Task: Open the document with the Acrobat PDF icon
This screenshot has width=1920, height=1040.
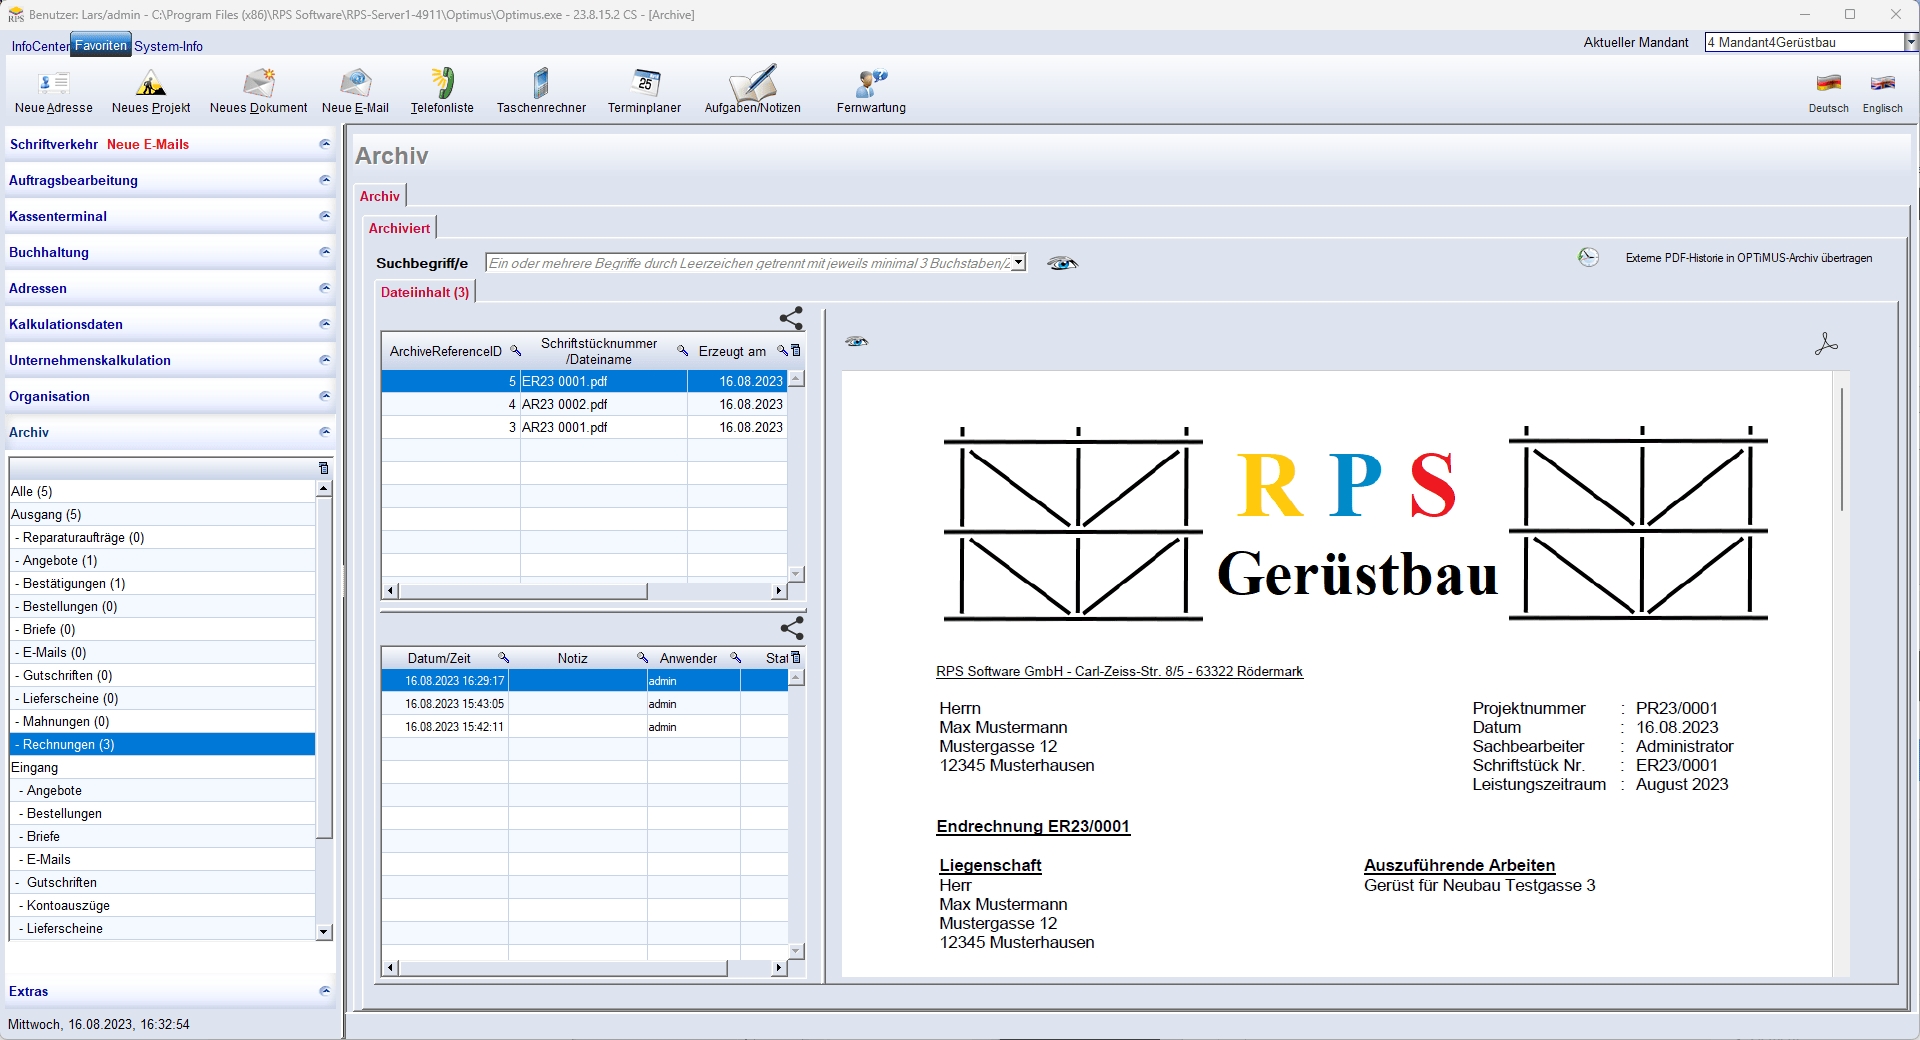Action: point(1826,344)
